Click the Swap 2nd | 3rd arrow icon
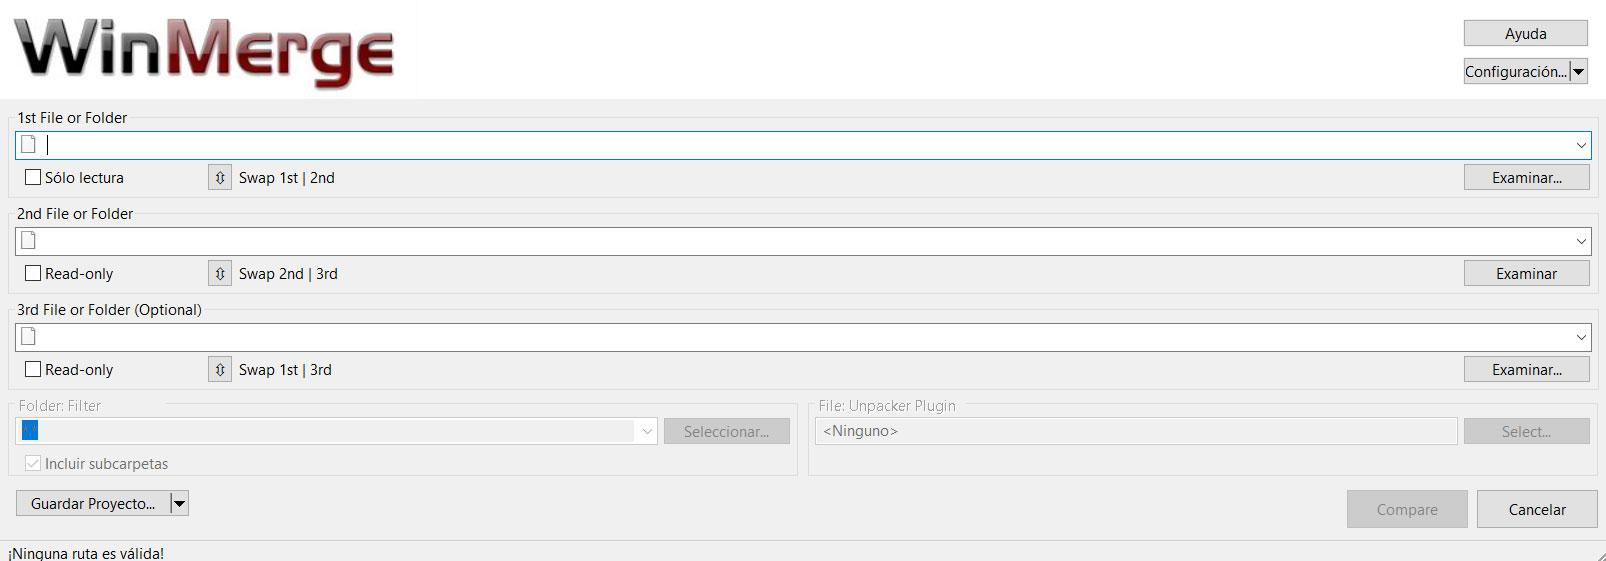Image resolution: width=1606 pixels, height=561 pixels. (220, 274)
